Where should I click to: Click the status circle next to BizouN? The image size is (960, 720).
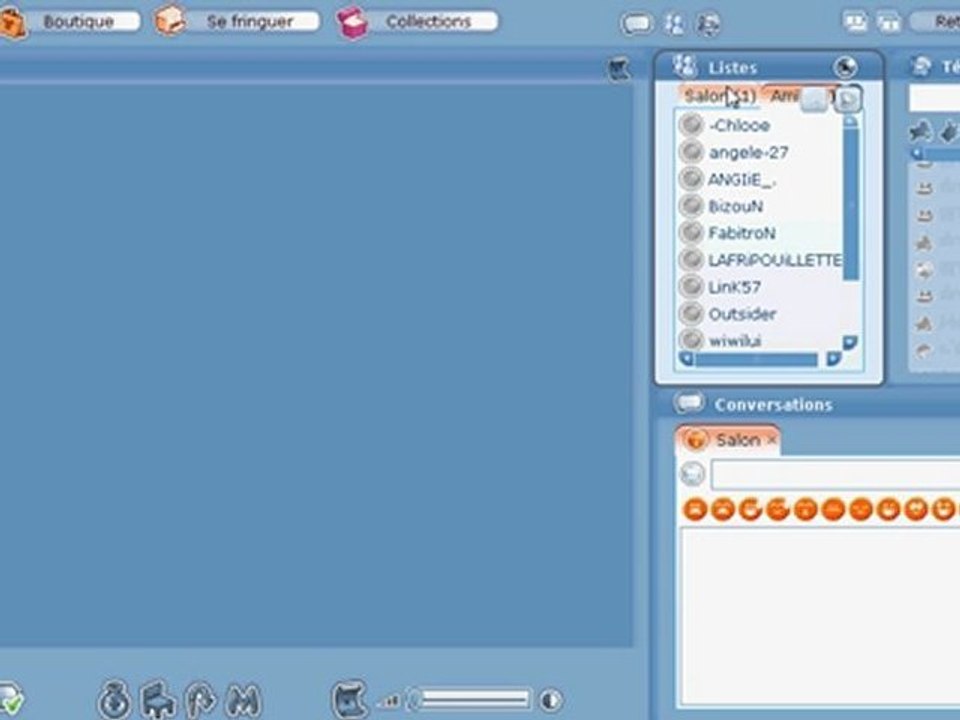point(691,206)
